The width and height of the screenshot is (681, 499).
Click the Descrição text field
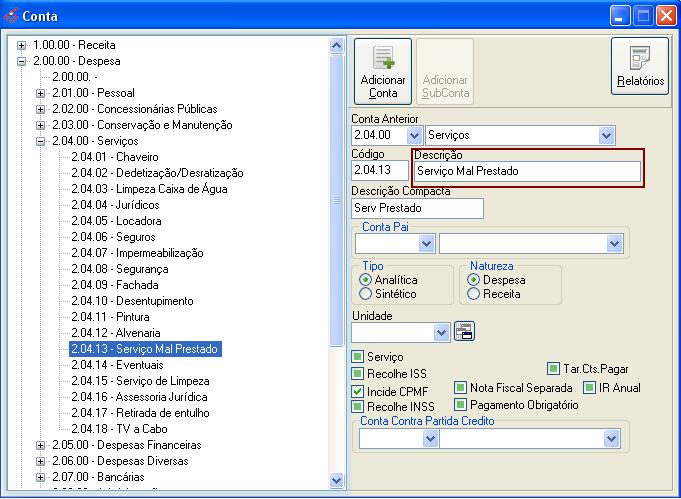tap(527, 171)
